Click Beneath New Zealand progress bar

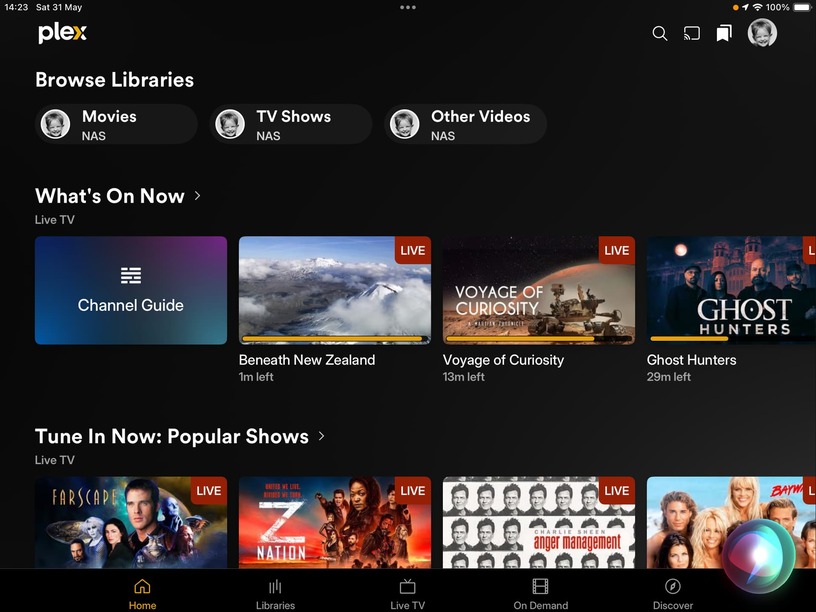pos(335,339)
